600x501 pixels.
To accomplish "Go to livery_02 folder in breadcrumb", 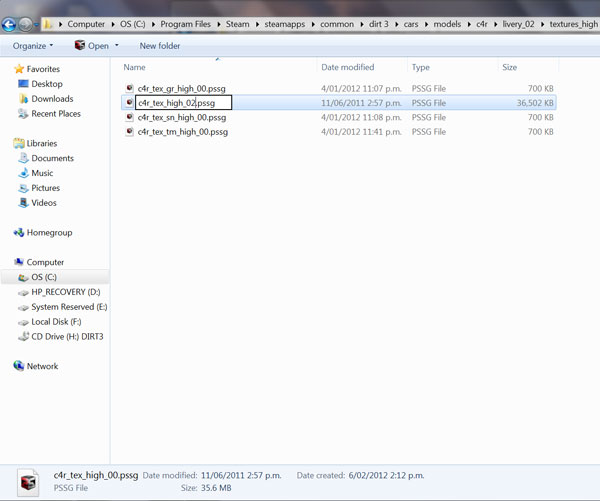I will point(518,24).
